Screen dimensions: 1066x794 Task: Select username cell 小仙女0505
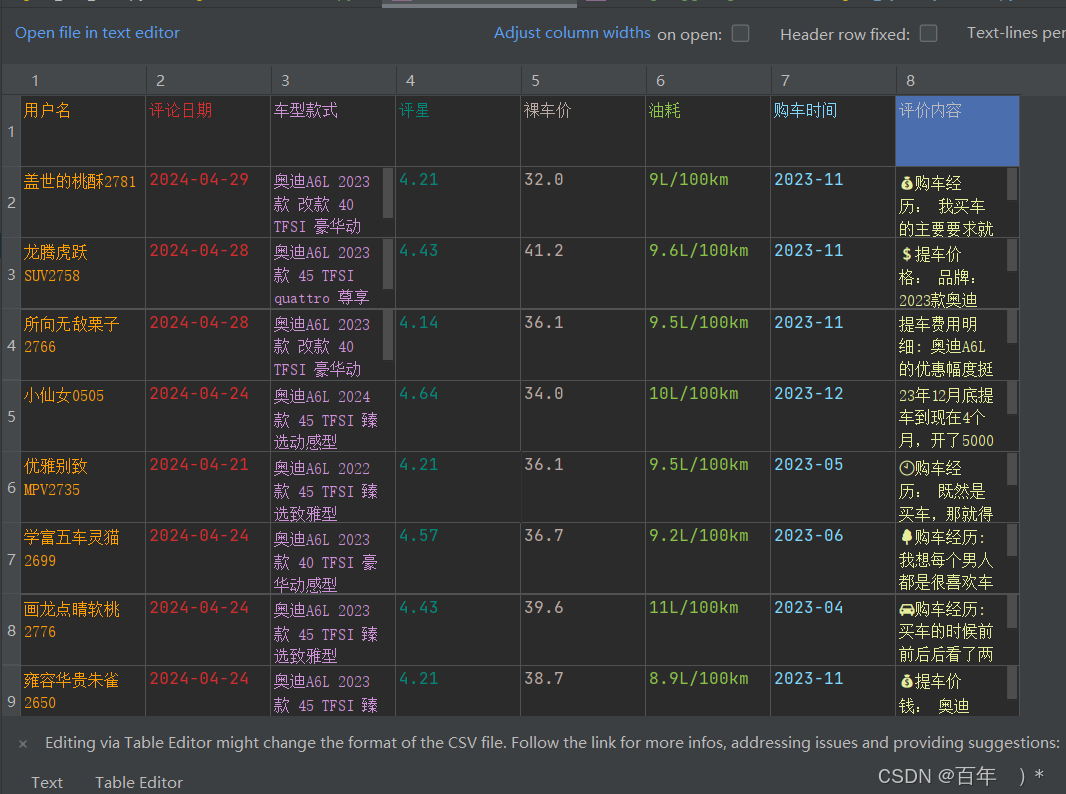click(x=83, y=416)
